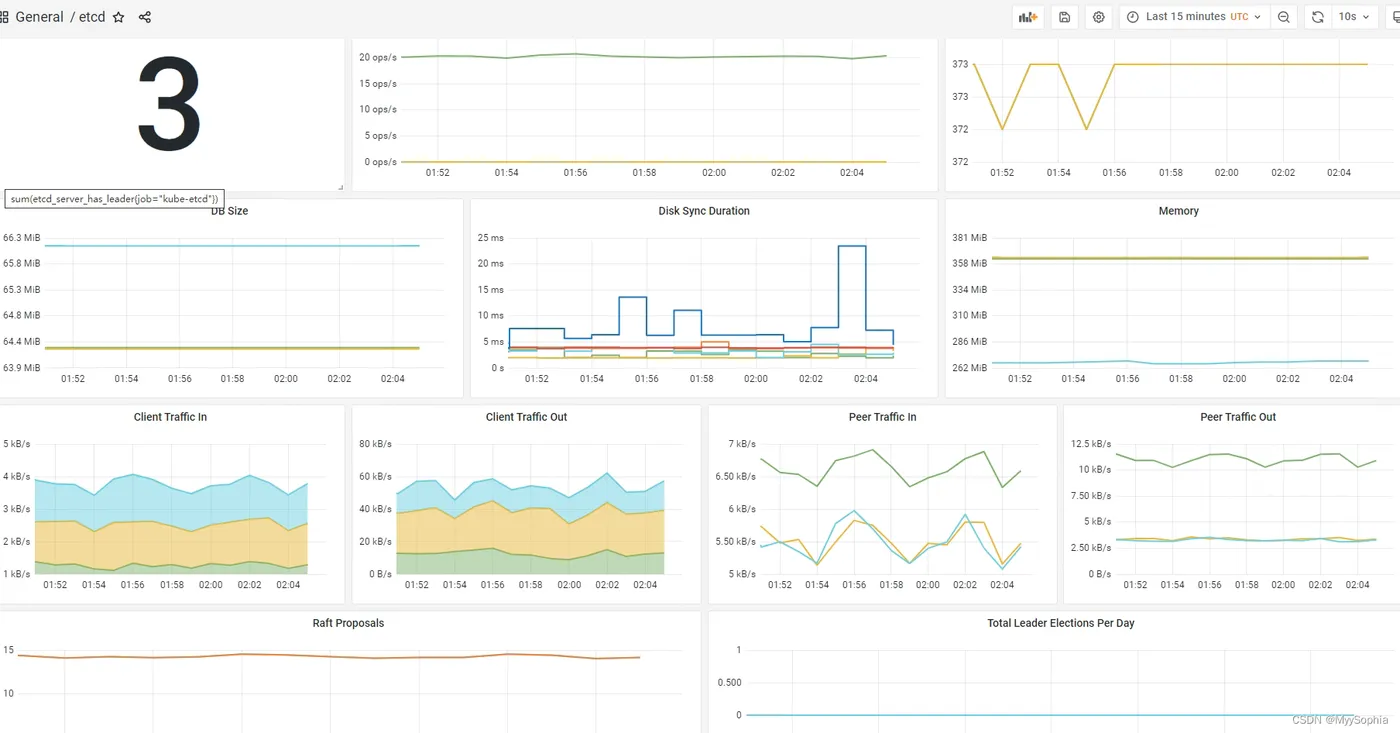Viewport: 1400px width, 733px height.
Task: Open the Disk Sync Duration panel menu
Action: [x=704, y=211]
